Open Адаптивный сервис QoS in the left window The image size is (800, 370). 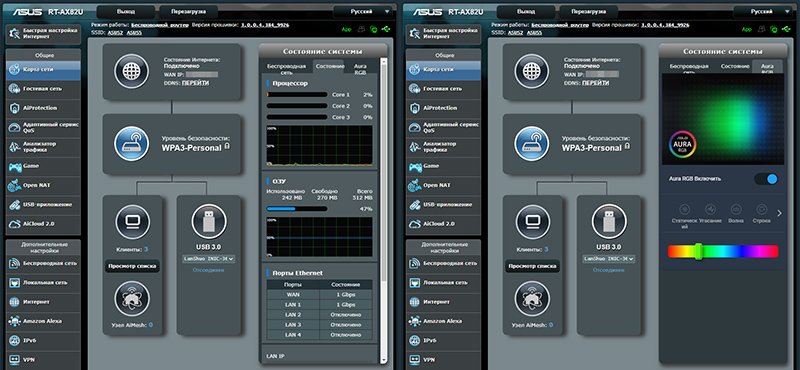pos(43,127)
